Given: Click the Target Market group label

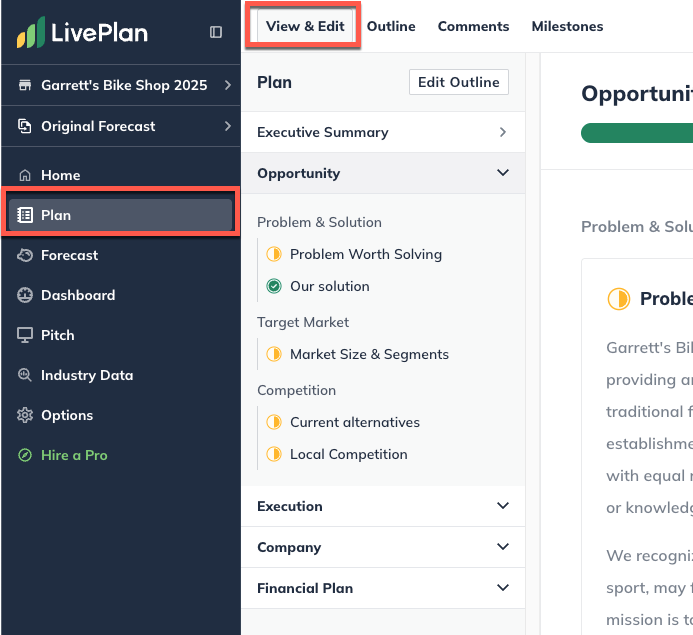Looking at the screenshot, I should [x=303, y=323].
